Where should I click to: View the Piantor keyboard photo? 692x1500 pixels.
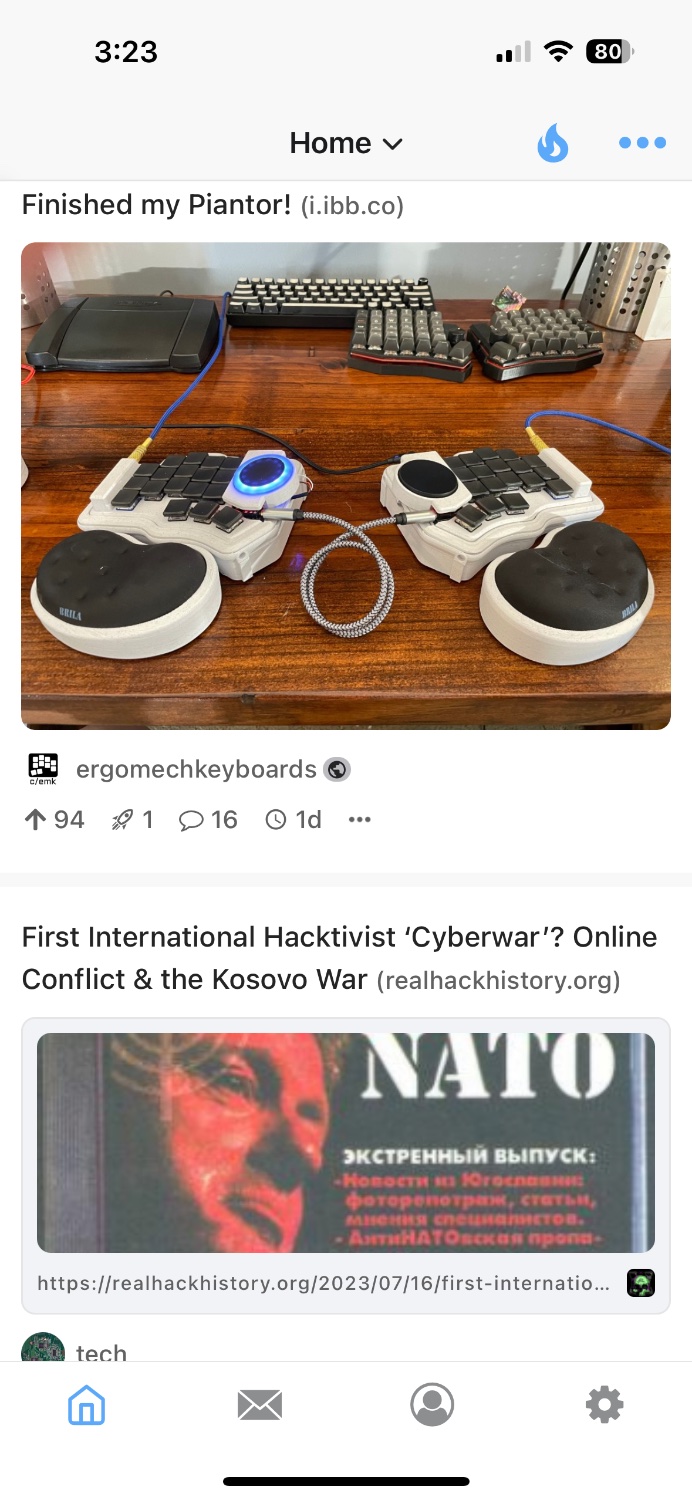point(346,486)
